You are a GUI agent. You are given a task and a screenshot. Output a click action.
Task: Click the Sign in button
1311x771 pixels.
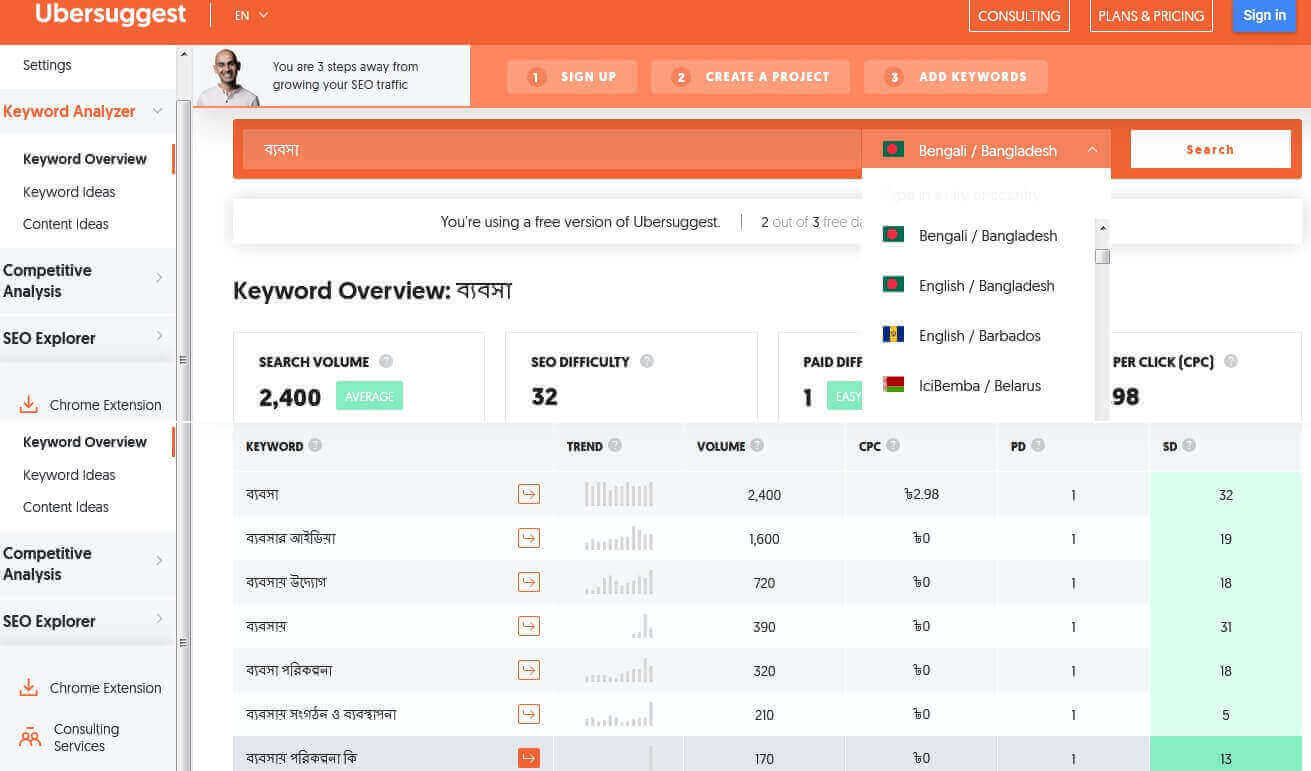pyautogui.click(x=1264, y=15)
